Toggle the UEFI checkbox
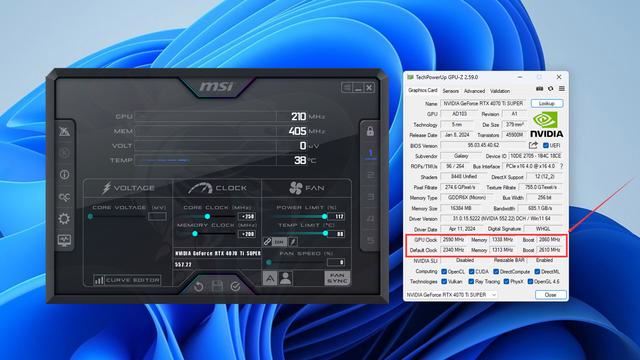 tap(546, 145)
